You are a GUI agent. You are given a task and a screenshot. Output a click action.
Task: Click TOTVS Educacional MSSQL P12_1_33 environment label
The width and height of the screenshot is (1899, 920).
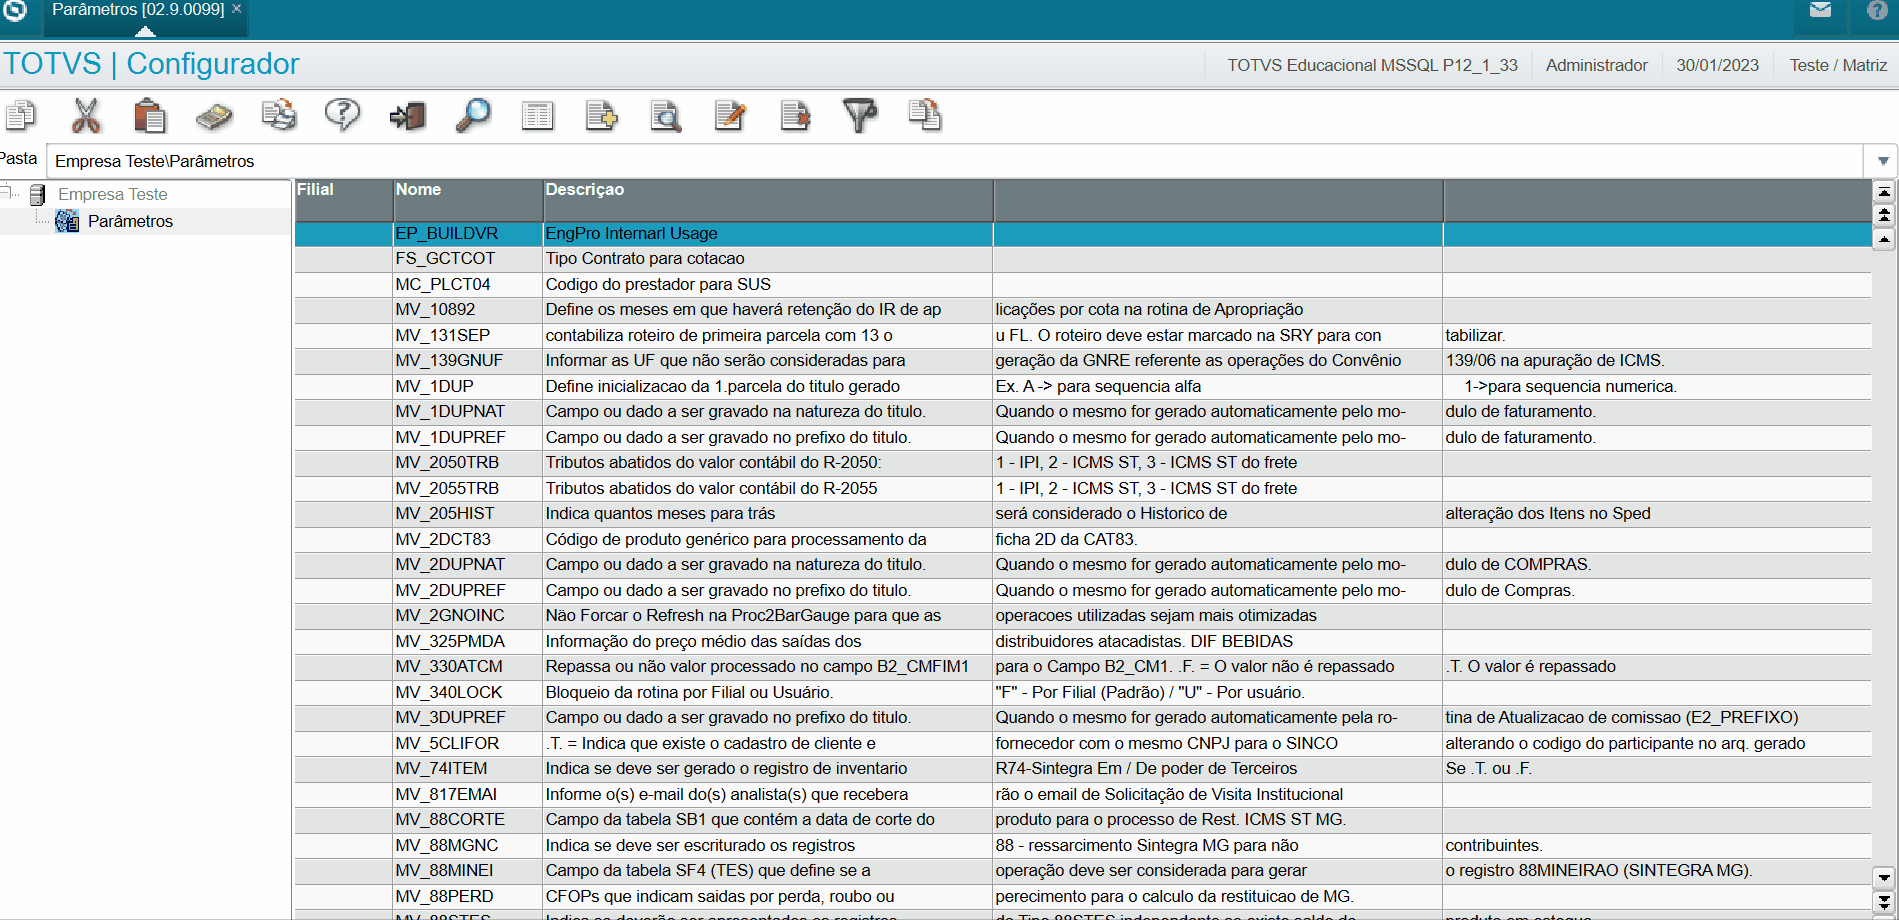1372,65
